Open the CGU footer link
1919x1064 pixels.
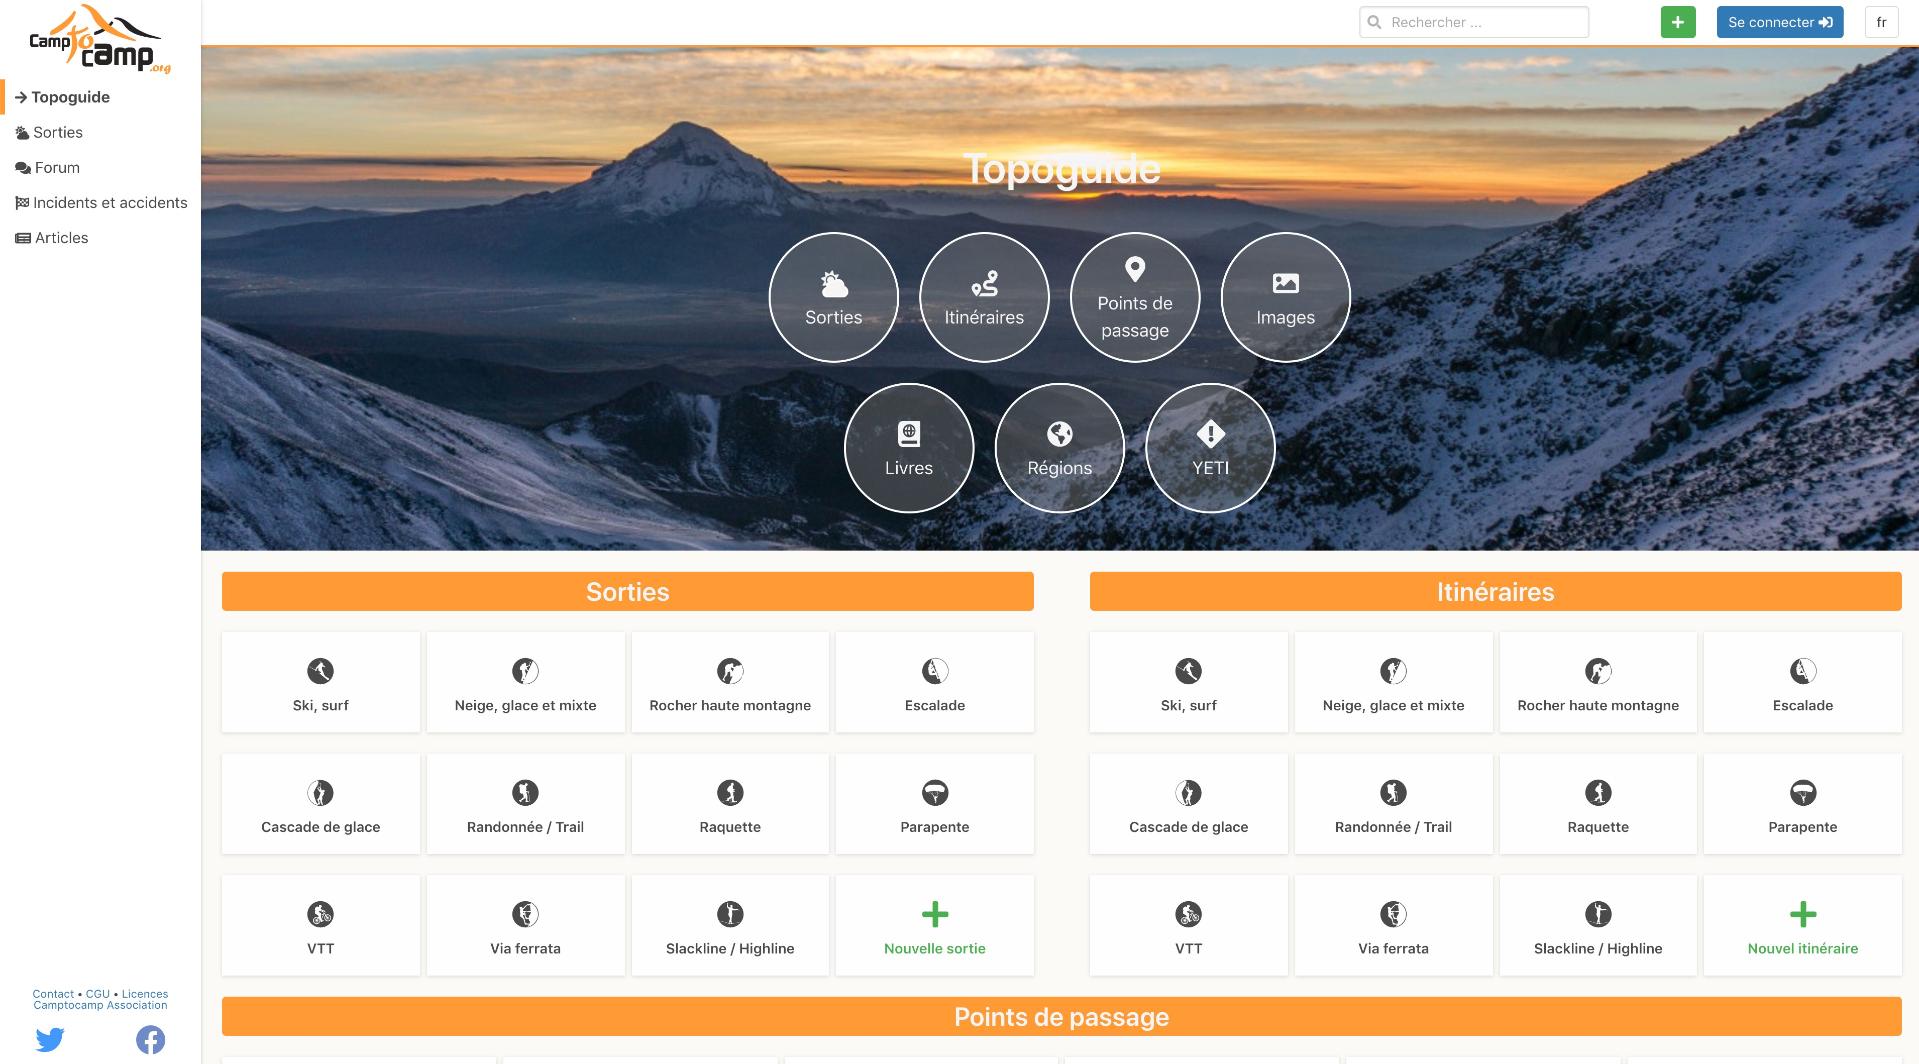(98, 994)
